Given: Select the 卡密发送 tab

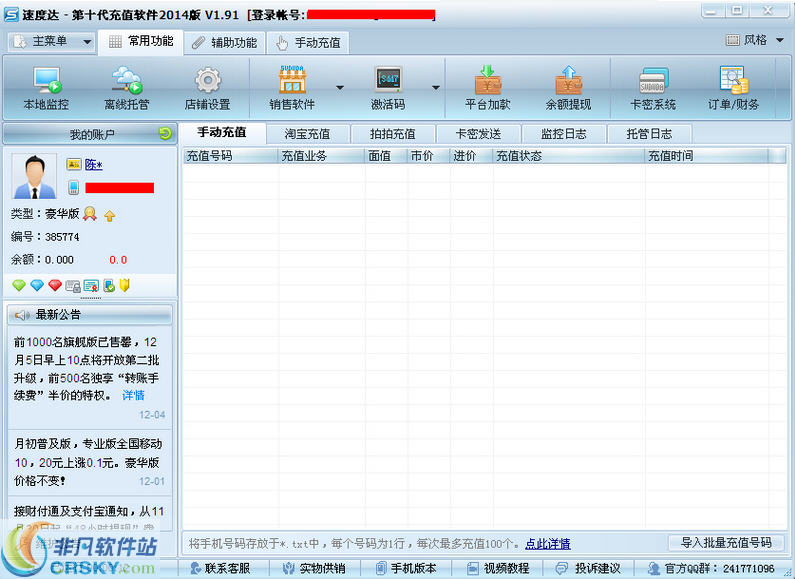Looking at the screenshot, I should click(x=478, y=134).
